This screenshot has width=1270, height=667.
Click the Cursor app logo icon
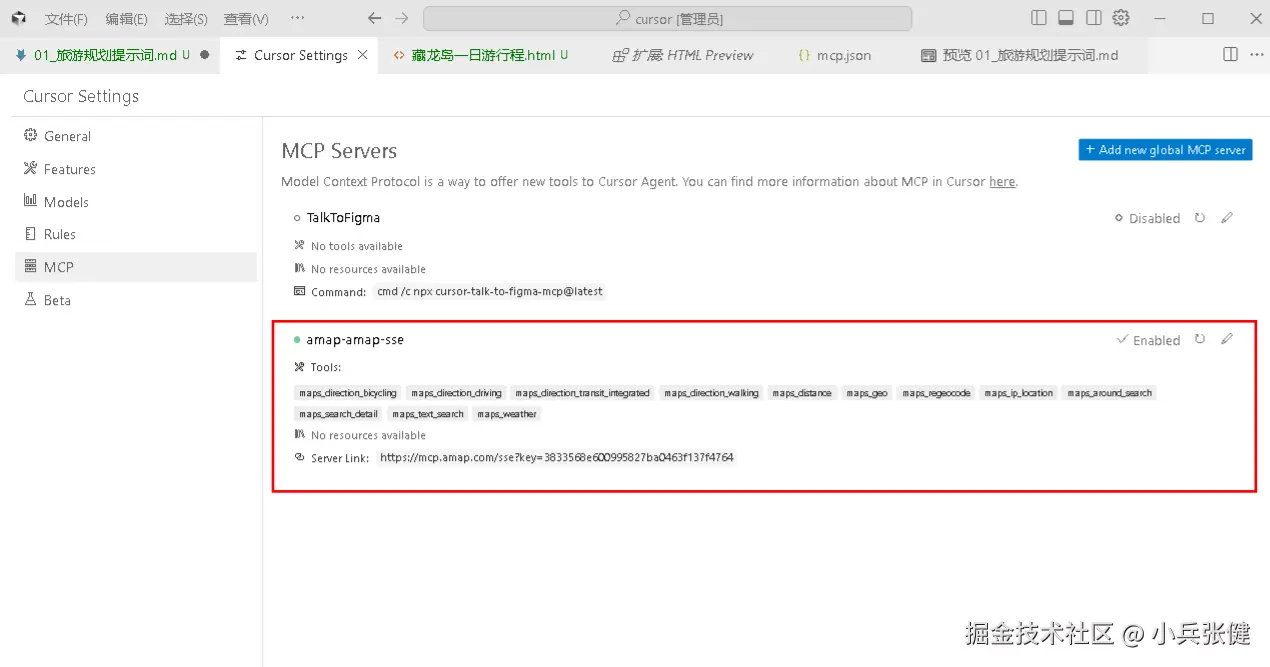pos(19,18)
